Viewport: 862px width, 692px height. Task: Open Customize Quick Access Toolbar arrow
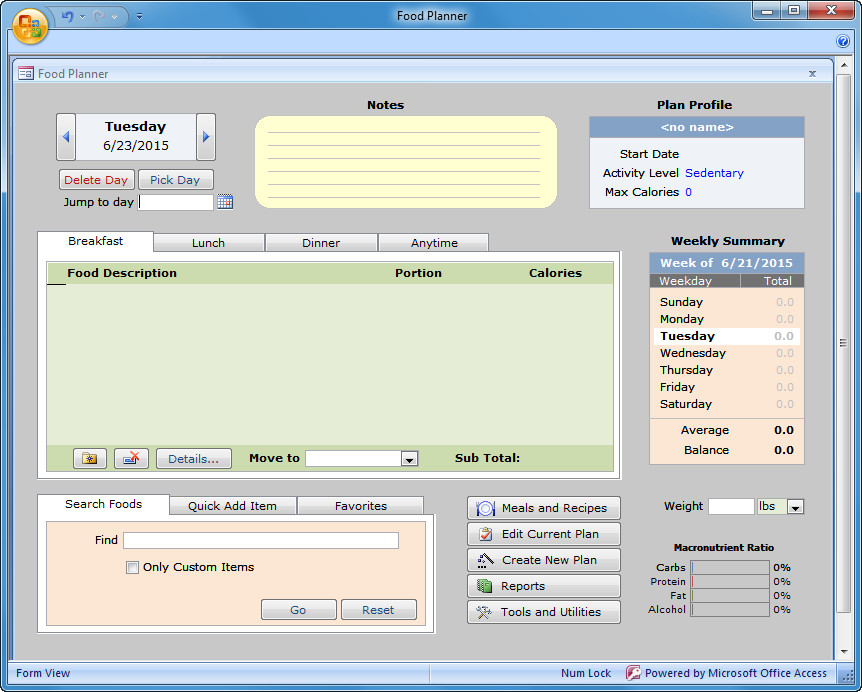pos(140,16)
